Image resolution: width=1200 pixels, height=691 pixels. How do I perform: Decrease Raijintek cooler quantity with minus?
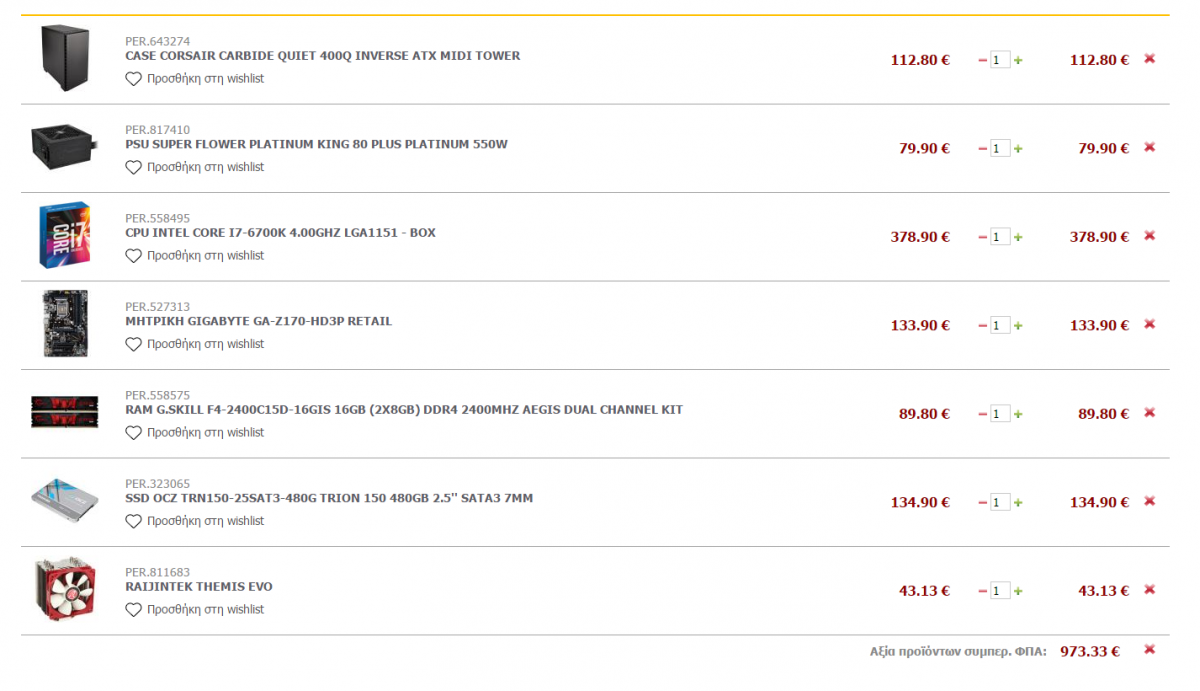coord(983,591)
